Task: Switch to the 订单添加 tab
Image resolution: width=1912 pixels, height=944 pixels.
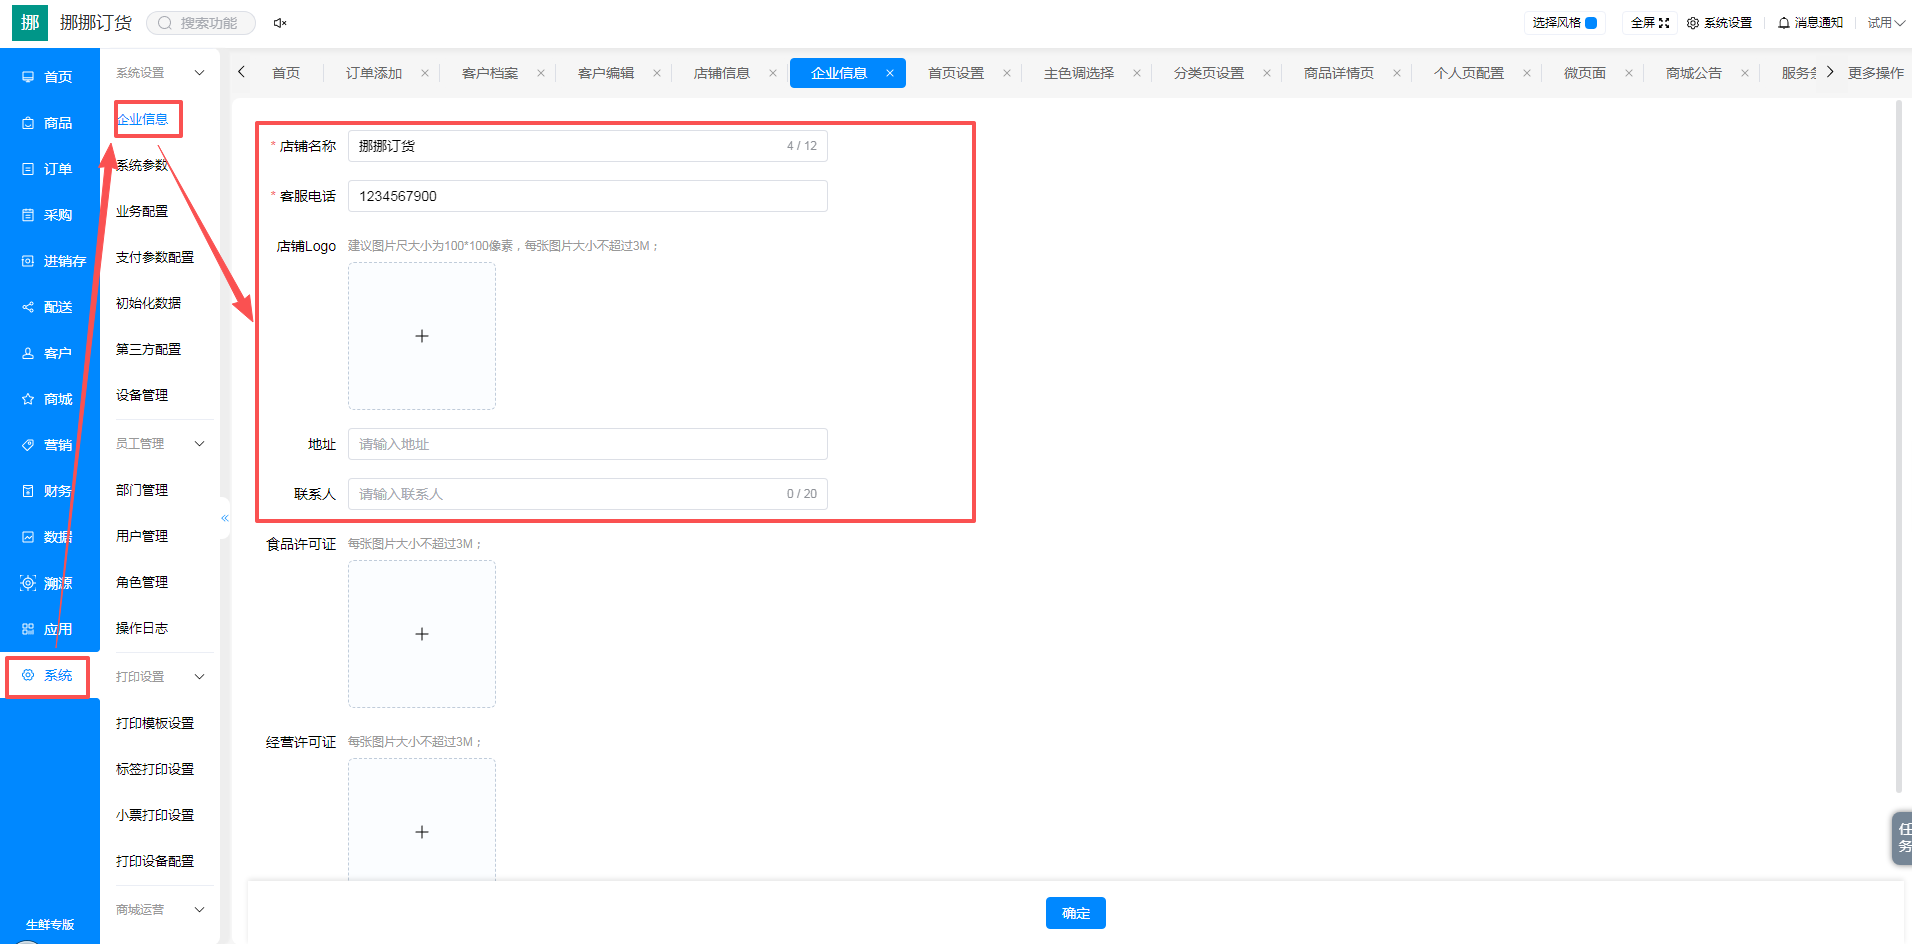Action: pyautogui.click(x=374, y=73)
